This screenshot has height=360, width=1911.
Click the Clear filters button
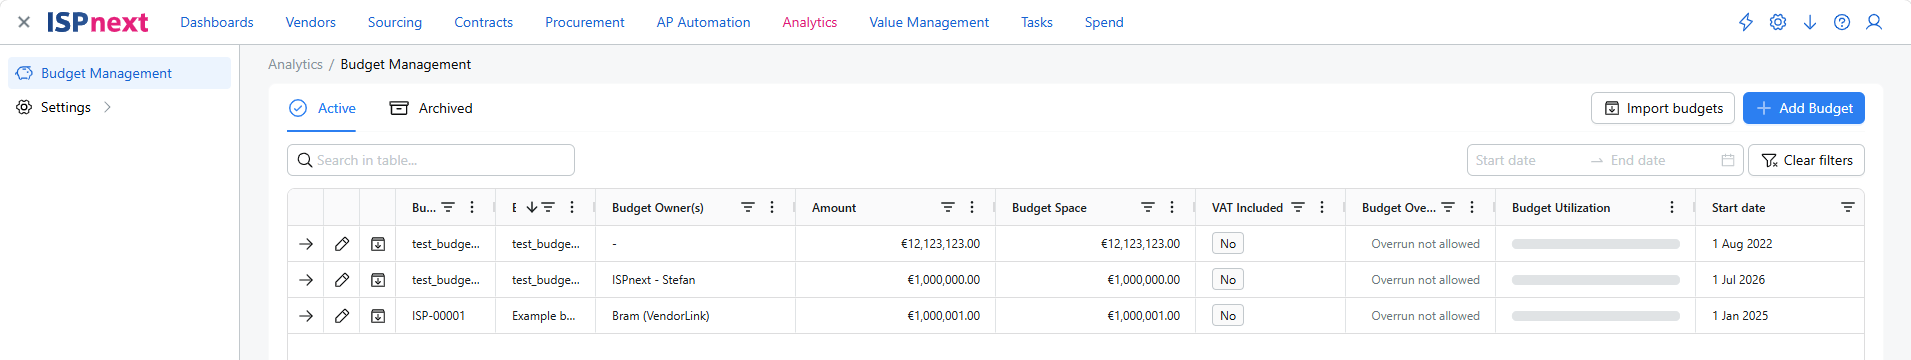pyautogui.click(x=1806, y=160)
